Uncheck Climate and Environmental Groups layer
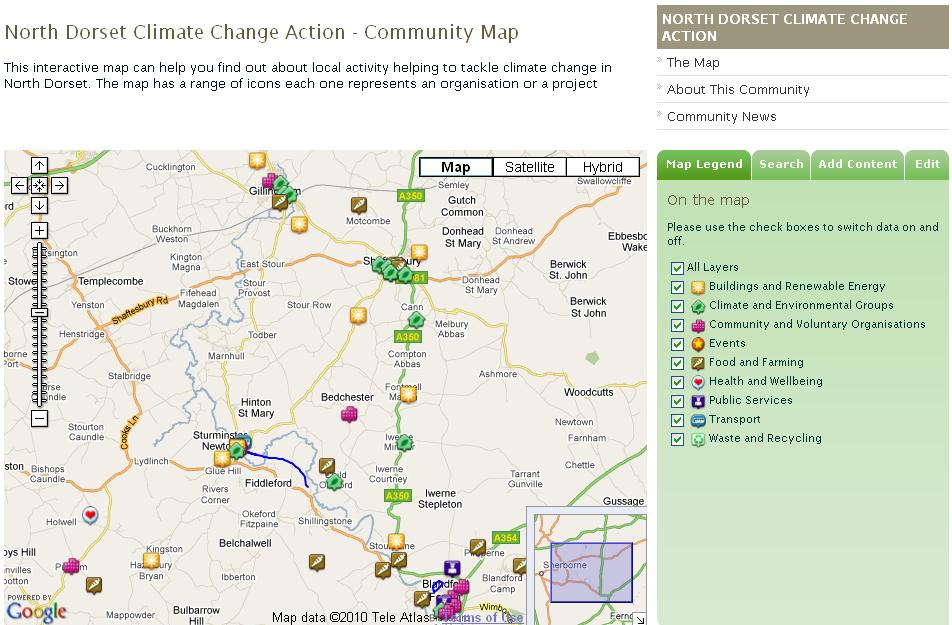The image size is (952, 625). point(678,306)
